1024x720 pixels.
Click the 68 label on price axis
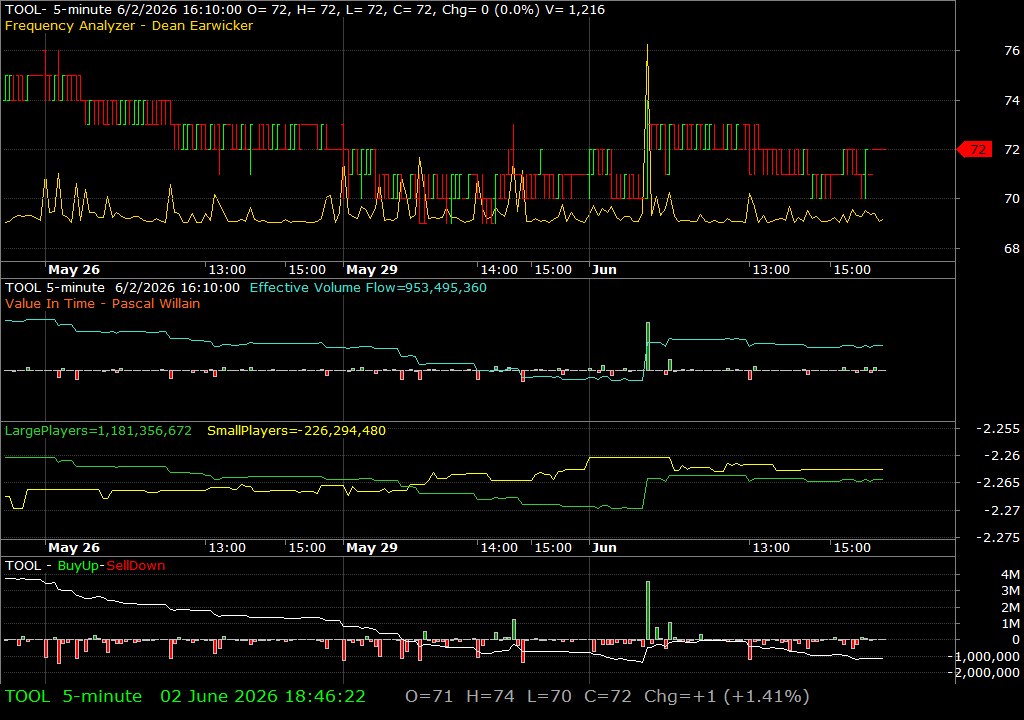(x=1012, y=248)
